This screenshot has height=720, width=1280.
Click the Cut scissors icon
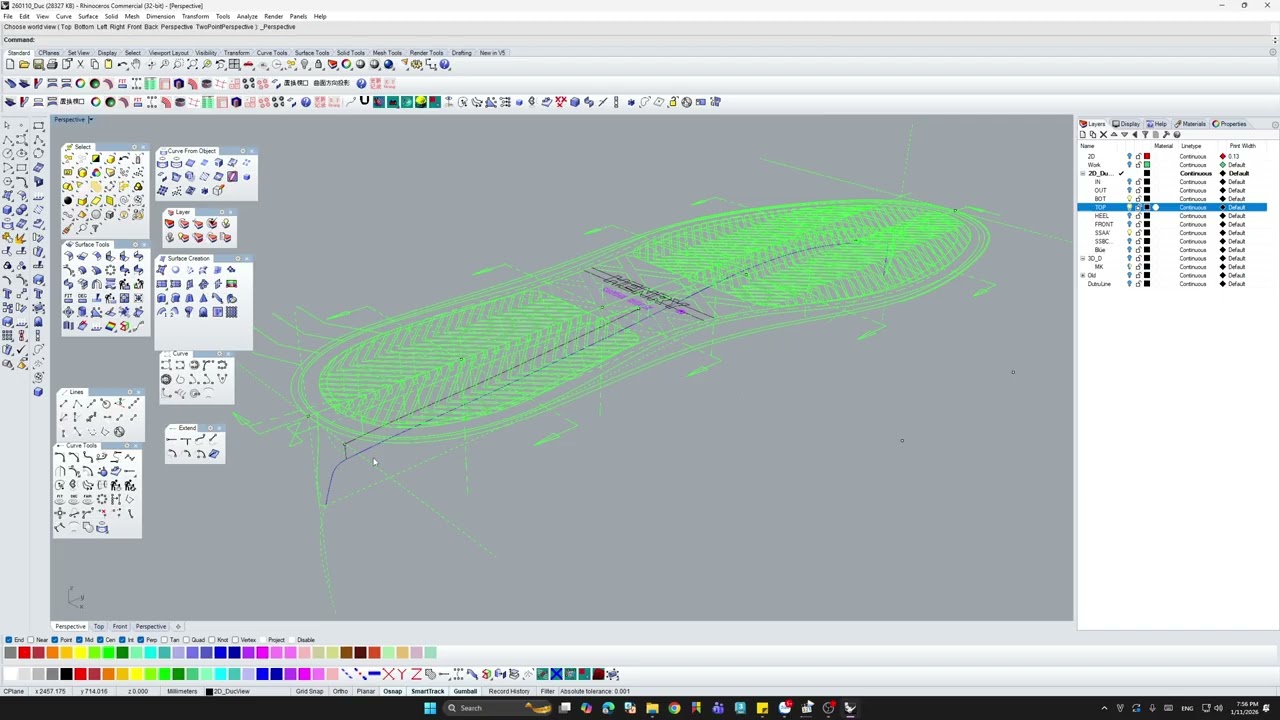80,65
